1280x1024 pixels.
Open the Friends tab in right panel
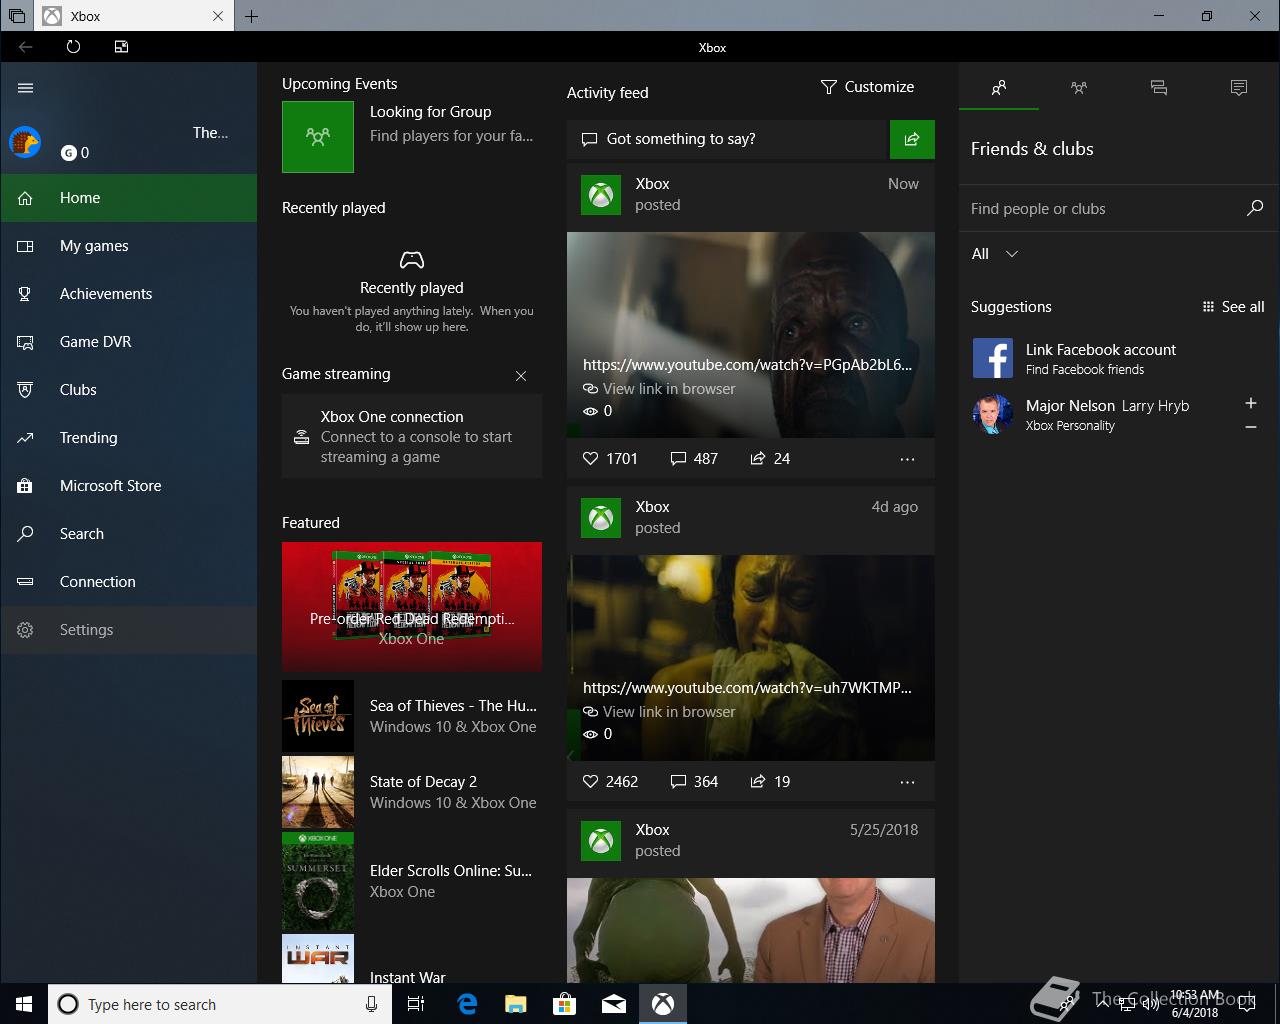click(999, 88)
